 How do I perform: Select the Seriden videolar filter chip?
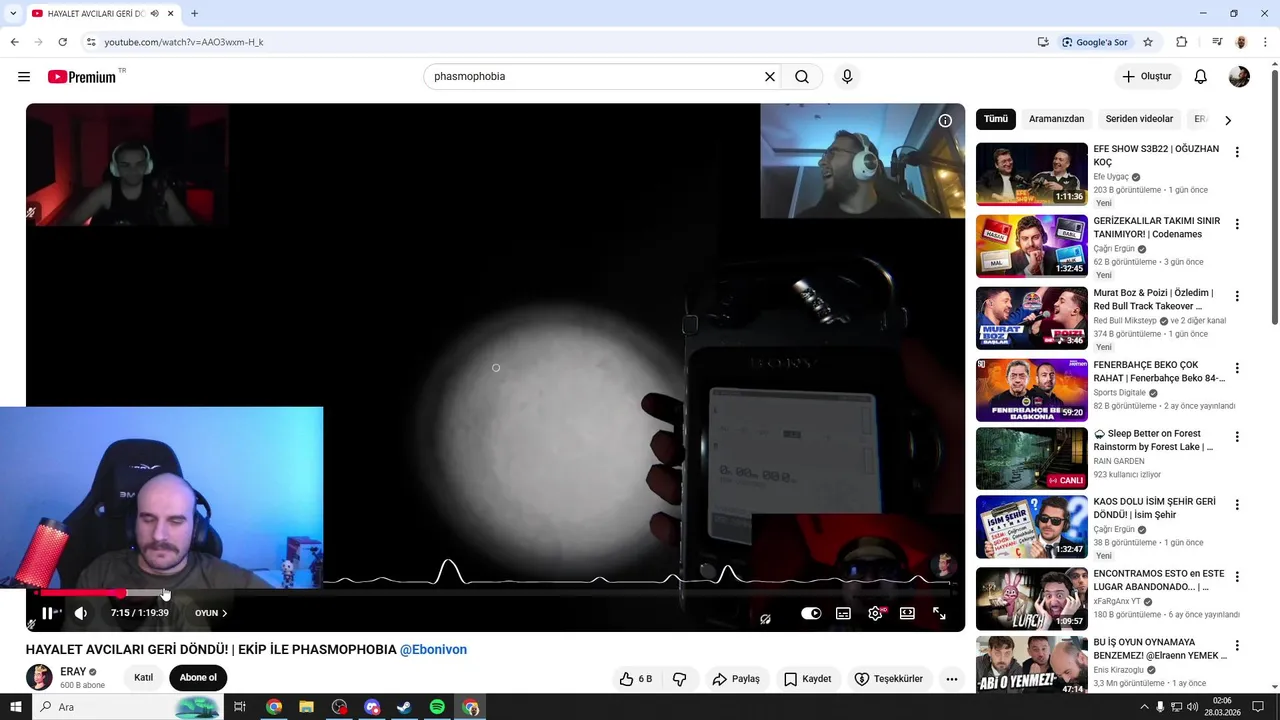(1139, 119)
